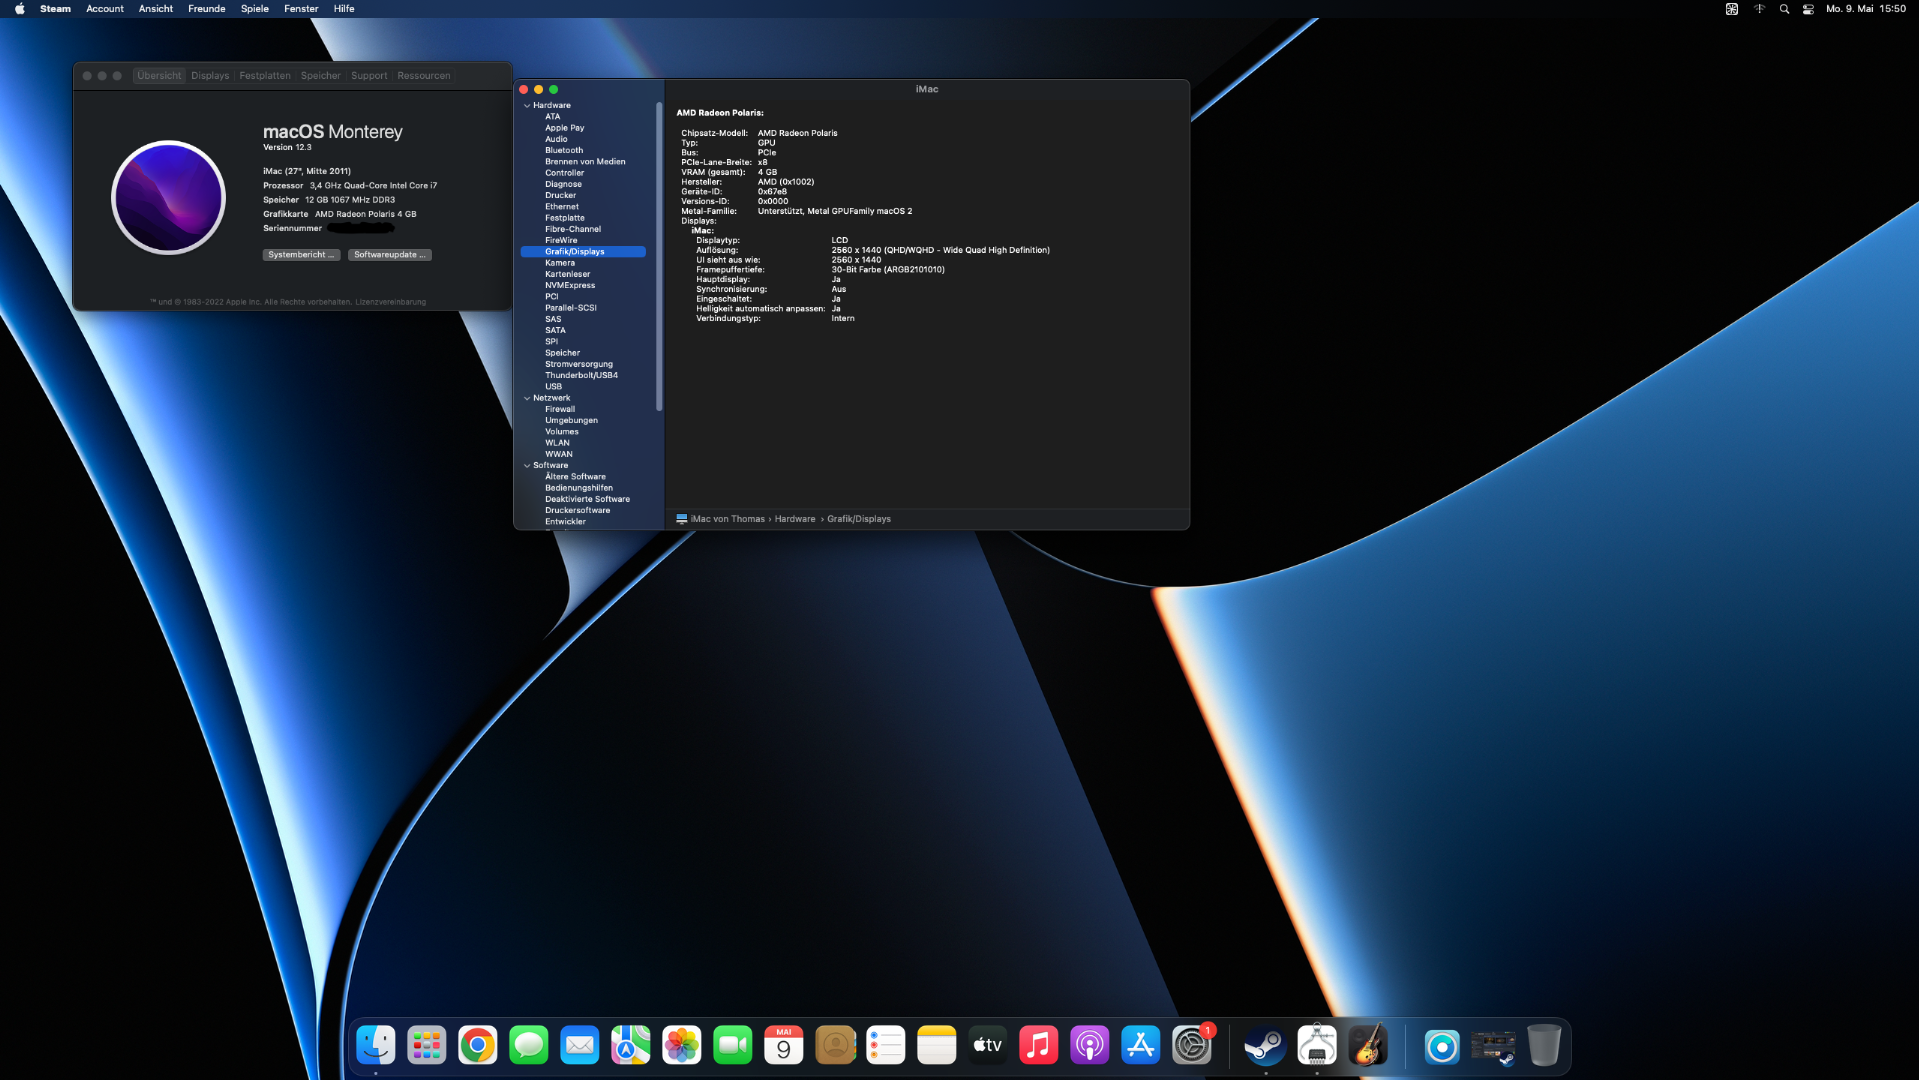Viewport: 1919px width, 1080px height.
Task: Click the Systembericht button
Action: click(301, 255)
